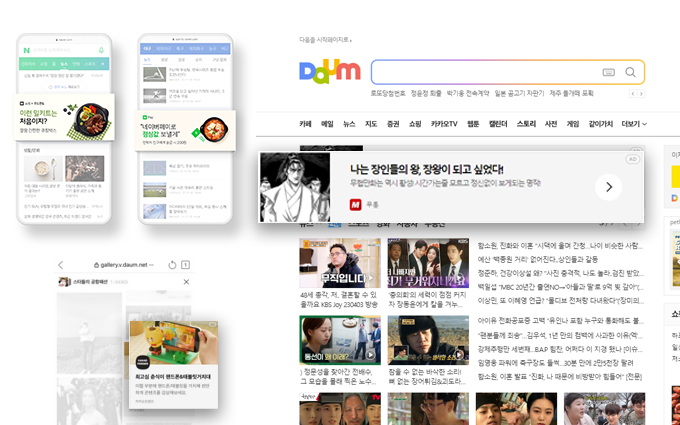
Task: Open the 카카오TV menu item
Action: pos(444,124)
